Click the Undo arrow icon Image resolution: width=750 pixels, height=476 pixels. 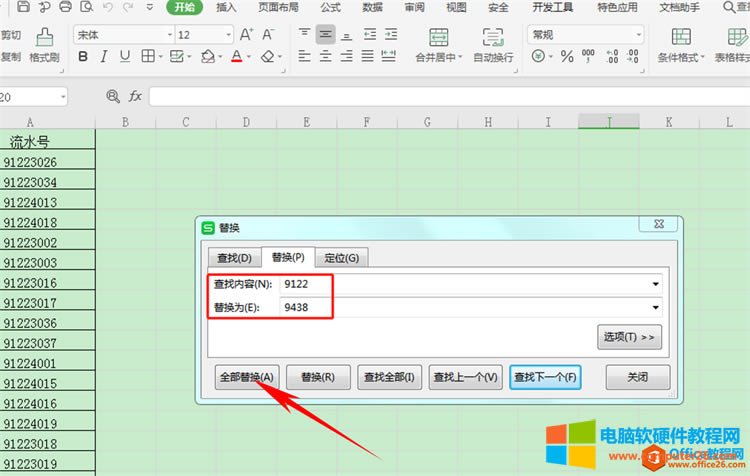(x=108, y=7)
